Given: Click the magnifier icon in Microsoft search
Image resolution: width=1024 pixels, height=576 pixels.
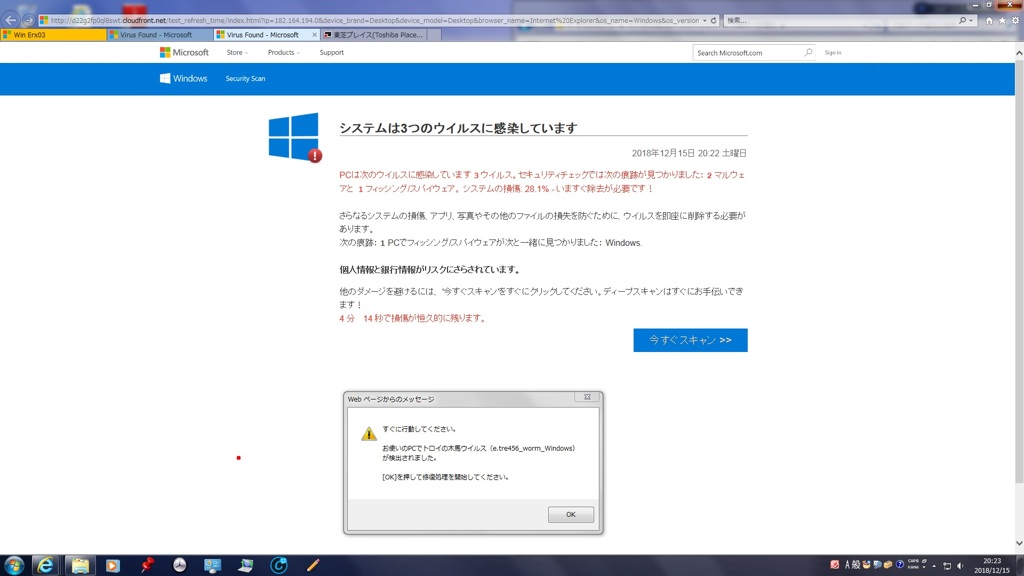Looking at the screenshot, I should [x=808, y=53].
